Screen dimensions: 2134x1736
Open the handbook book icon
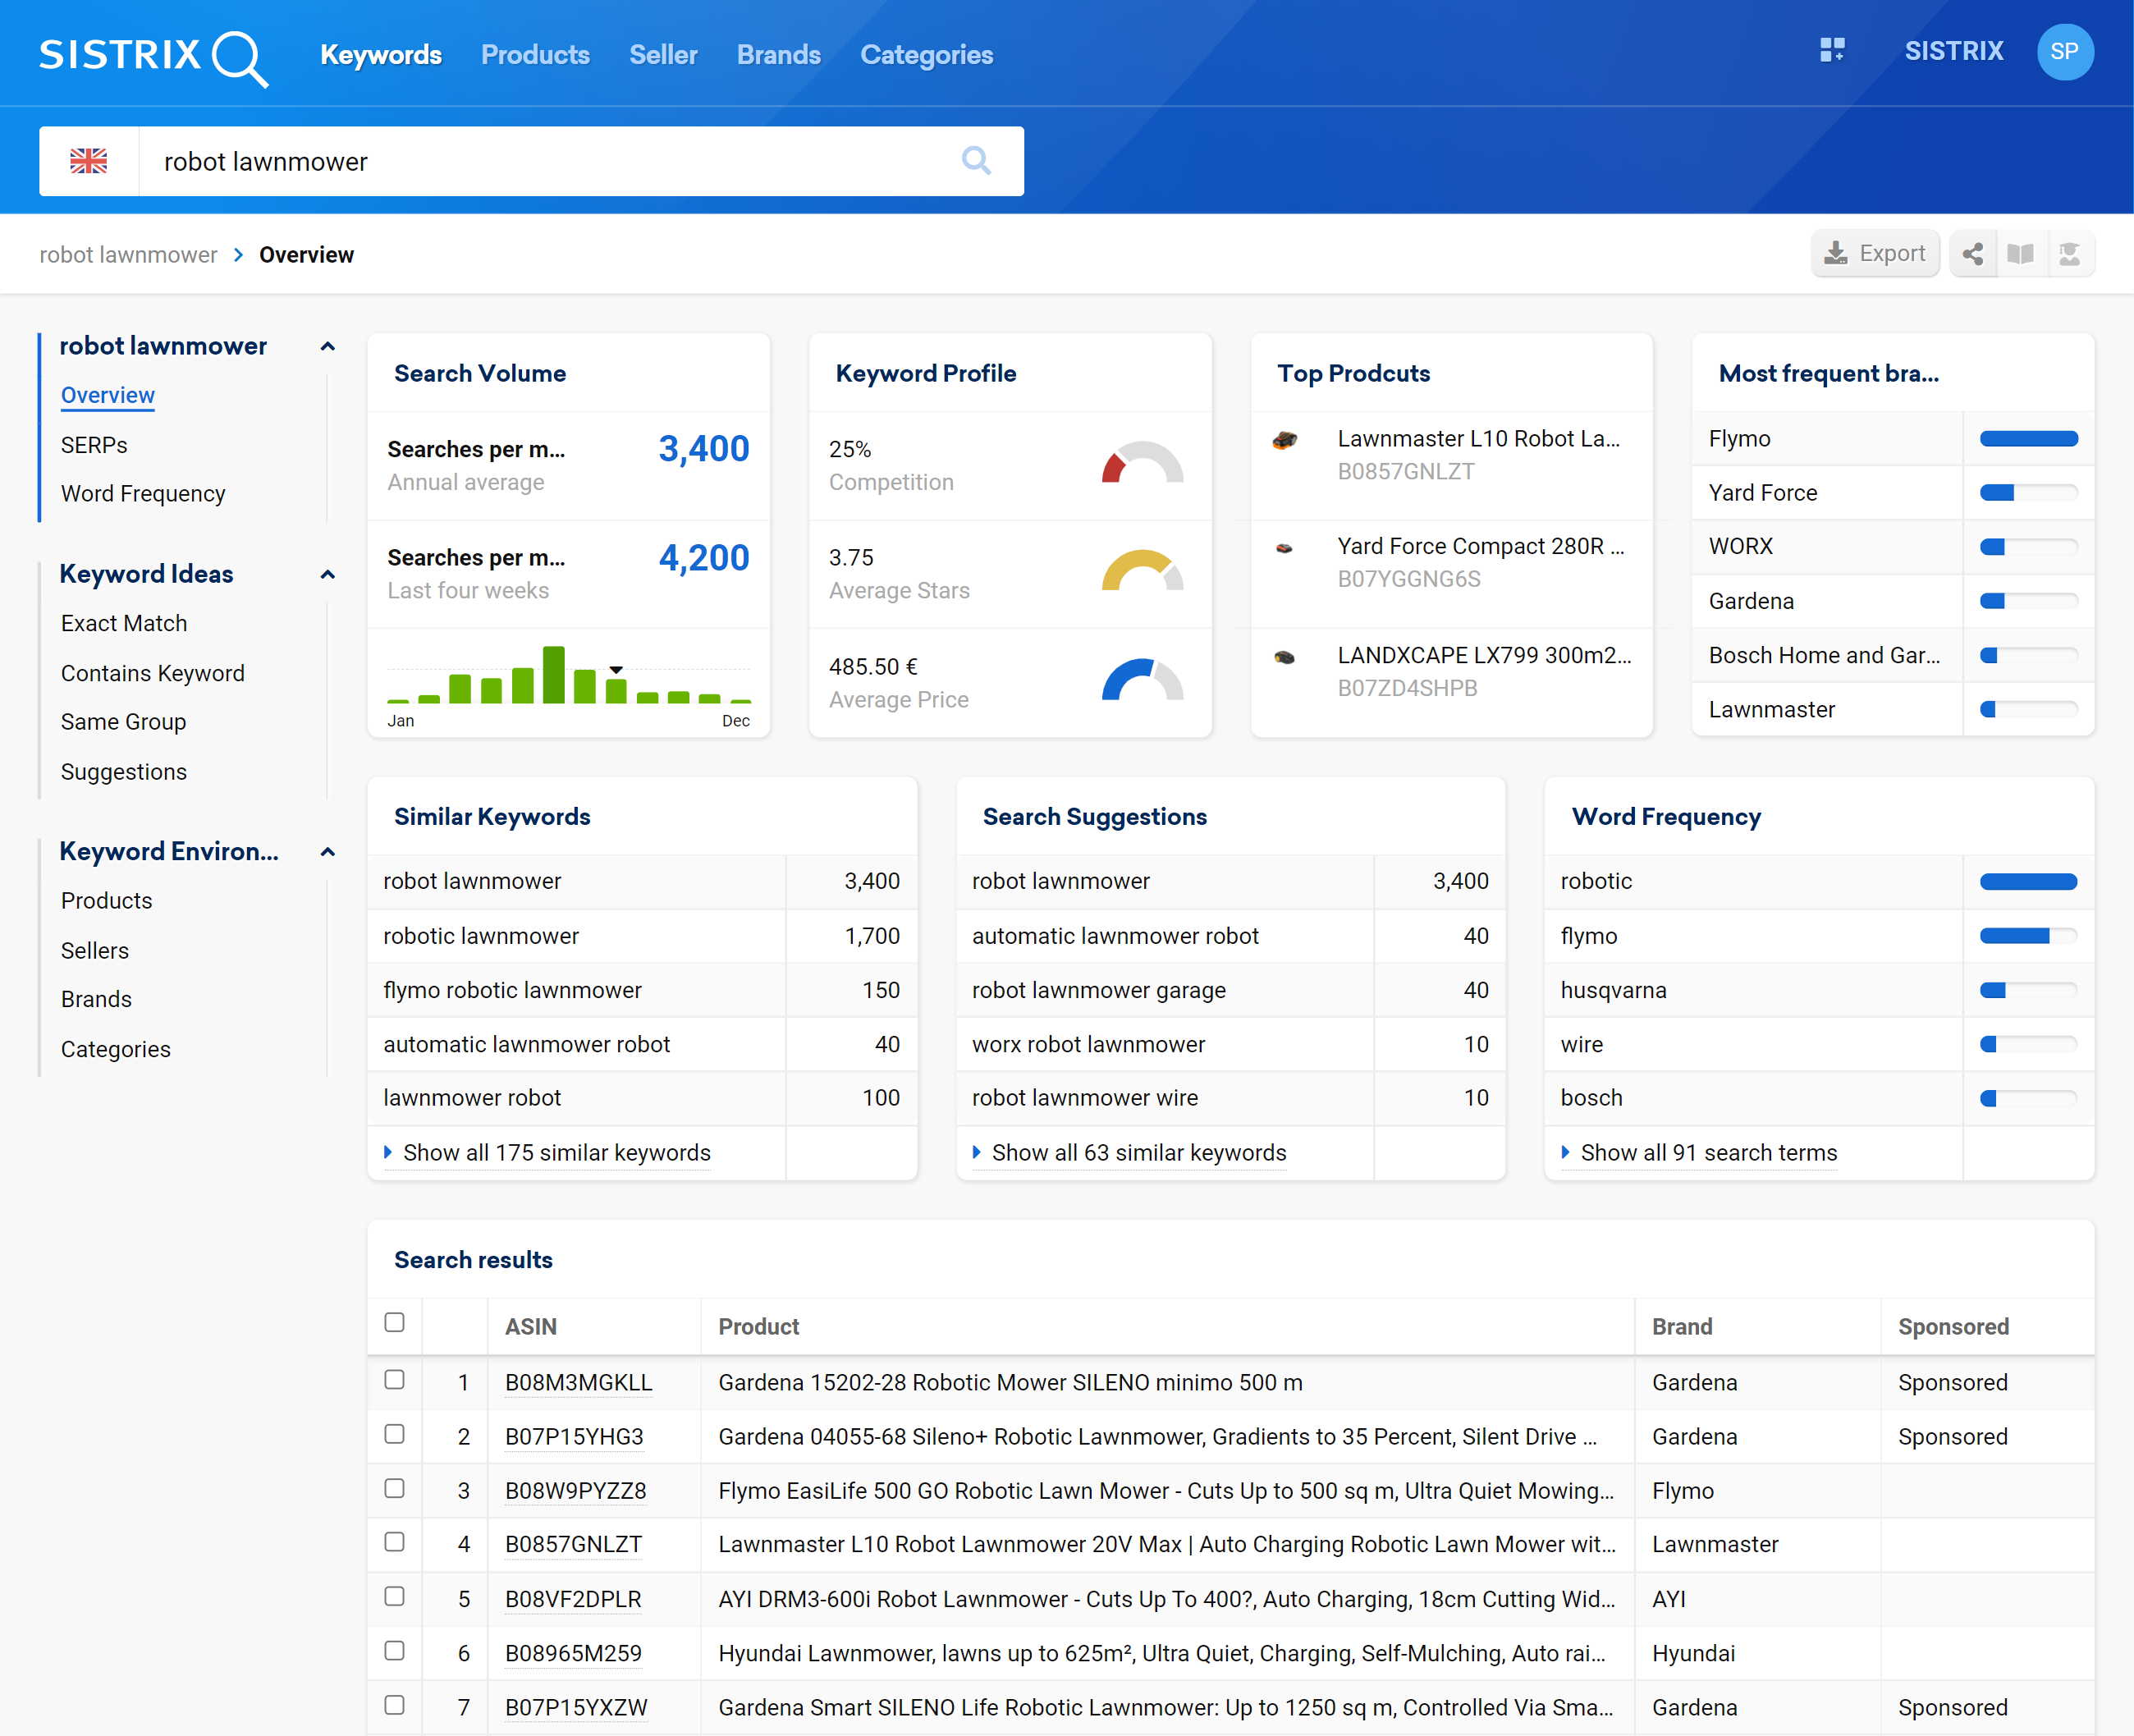click(x=2020, y=254)
